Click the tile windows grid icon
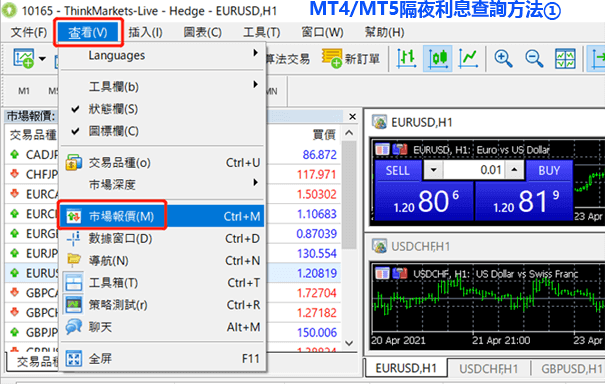The width and height of the screenshot is (605, 384). pyautogui.click(x=565, y=59)
